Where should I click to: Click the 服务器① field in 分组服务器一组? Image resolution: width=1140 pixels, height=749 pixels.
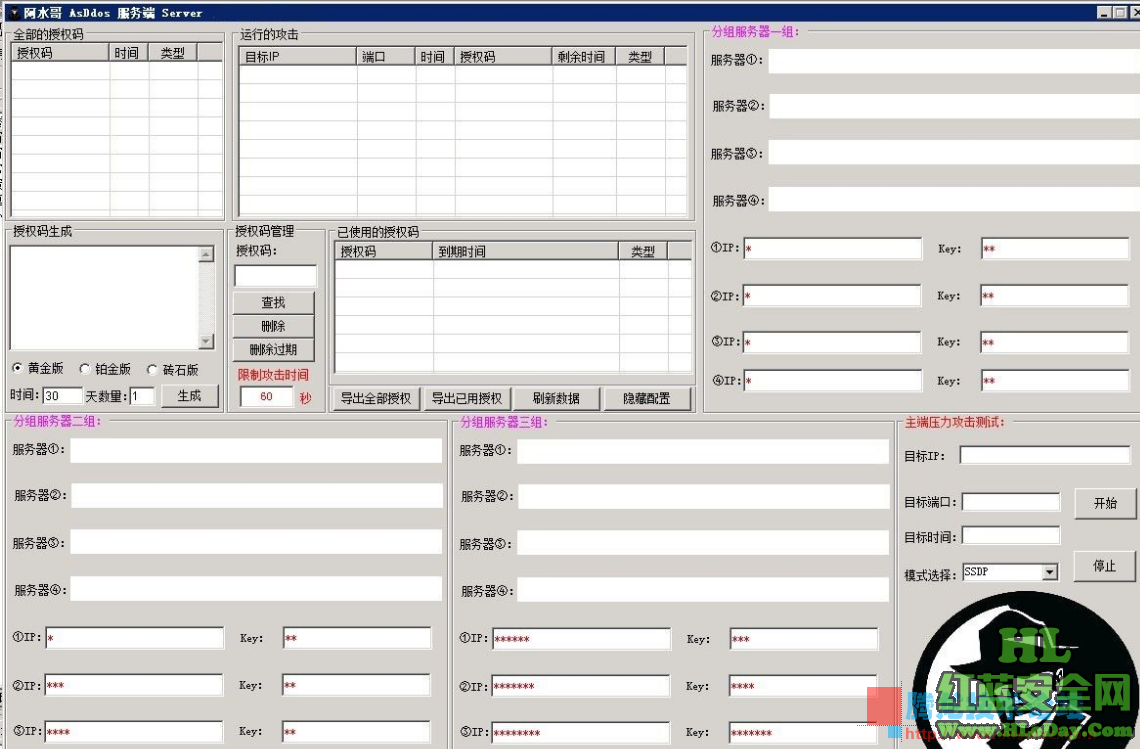954,61
